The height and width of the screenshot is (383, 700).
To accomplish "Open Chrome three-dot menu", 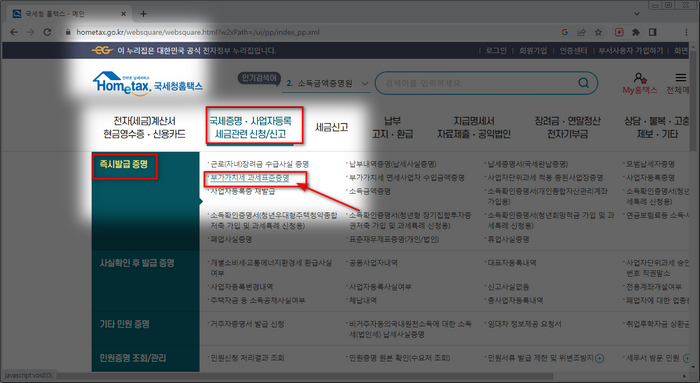I will pyautogui.click(x=686, y=32).
